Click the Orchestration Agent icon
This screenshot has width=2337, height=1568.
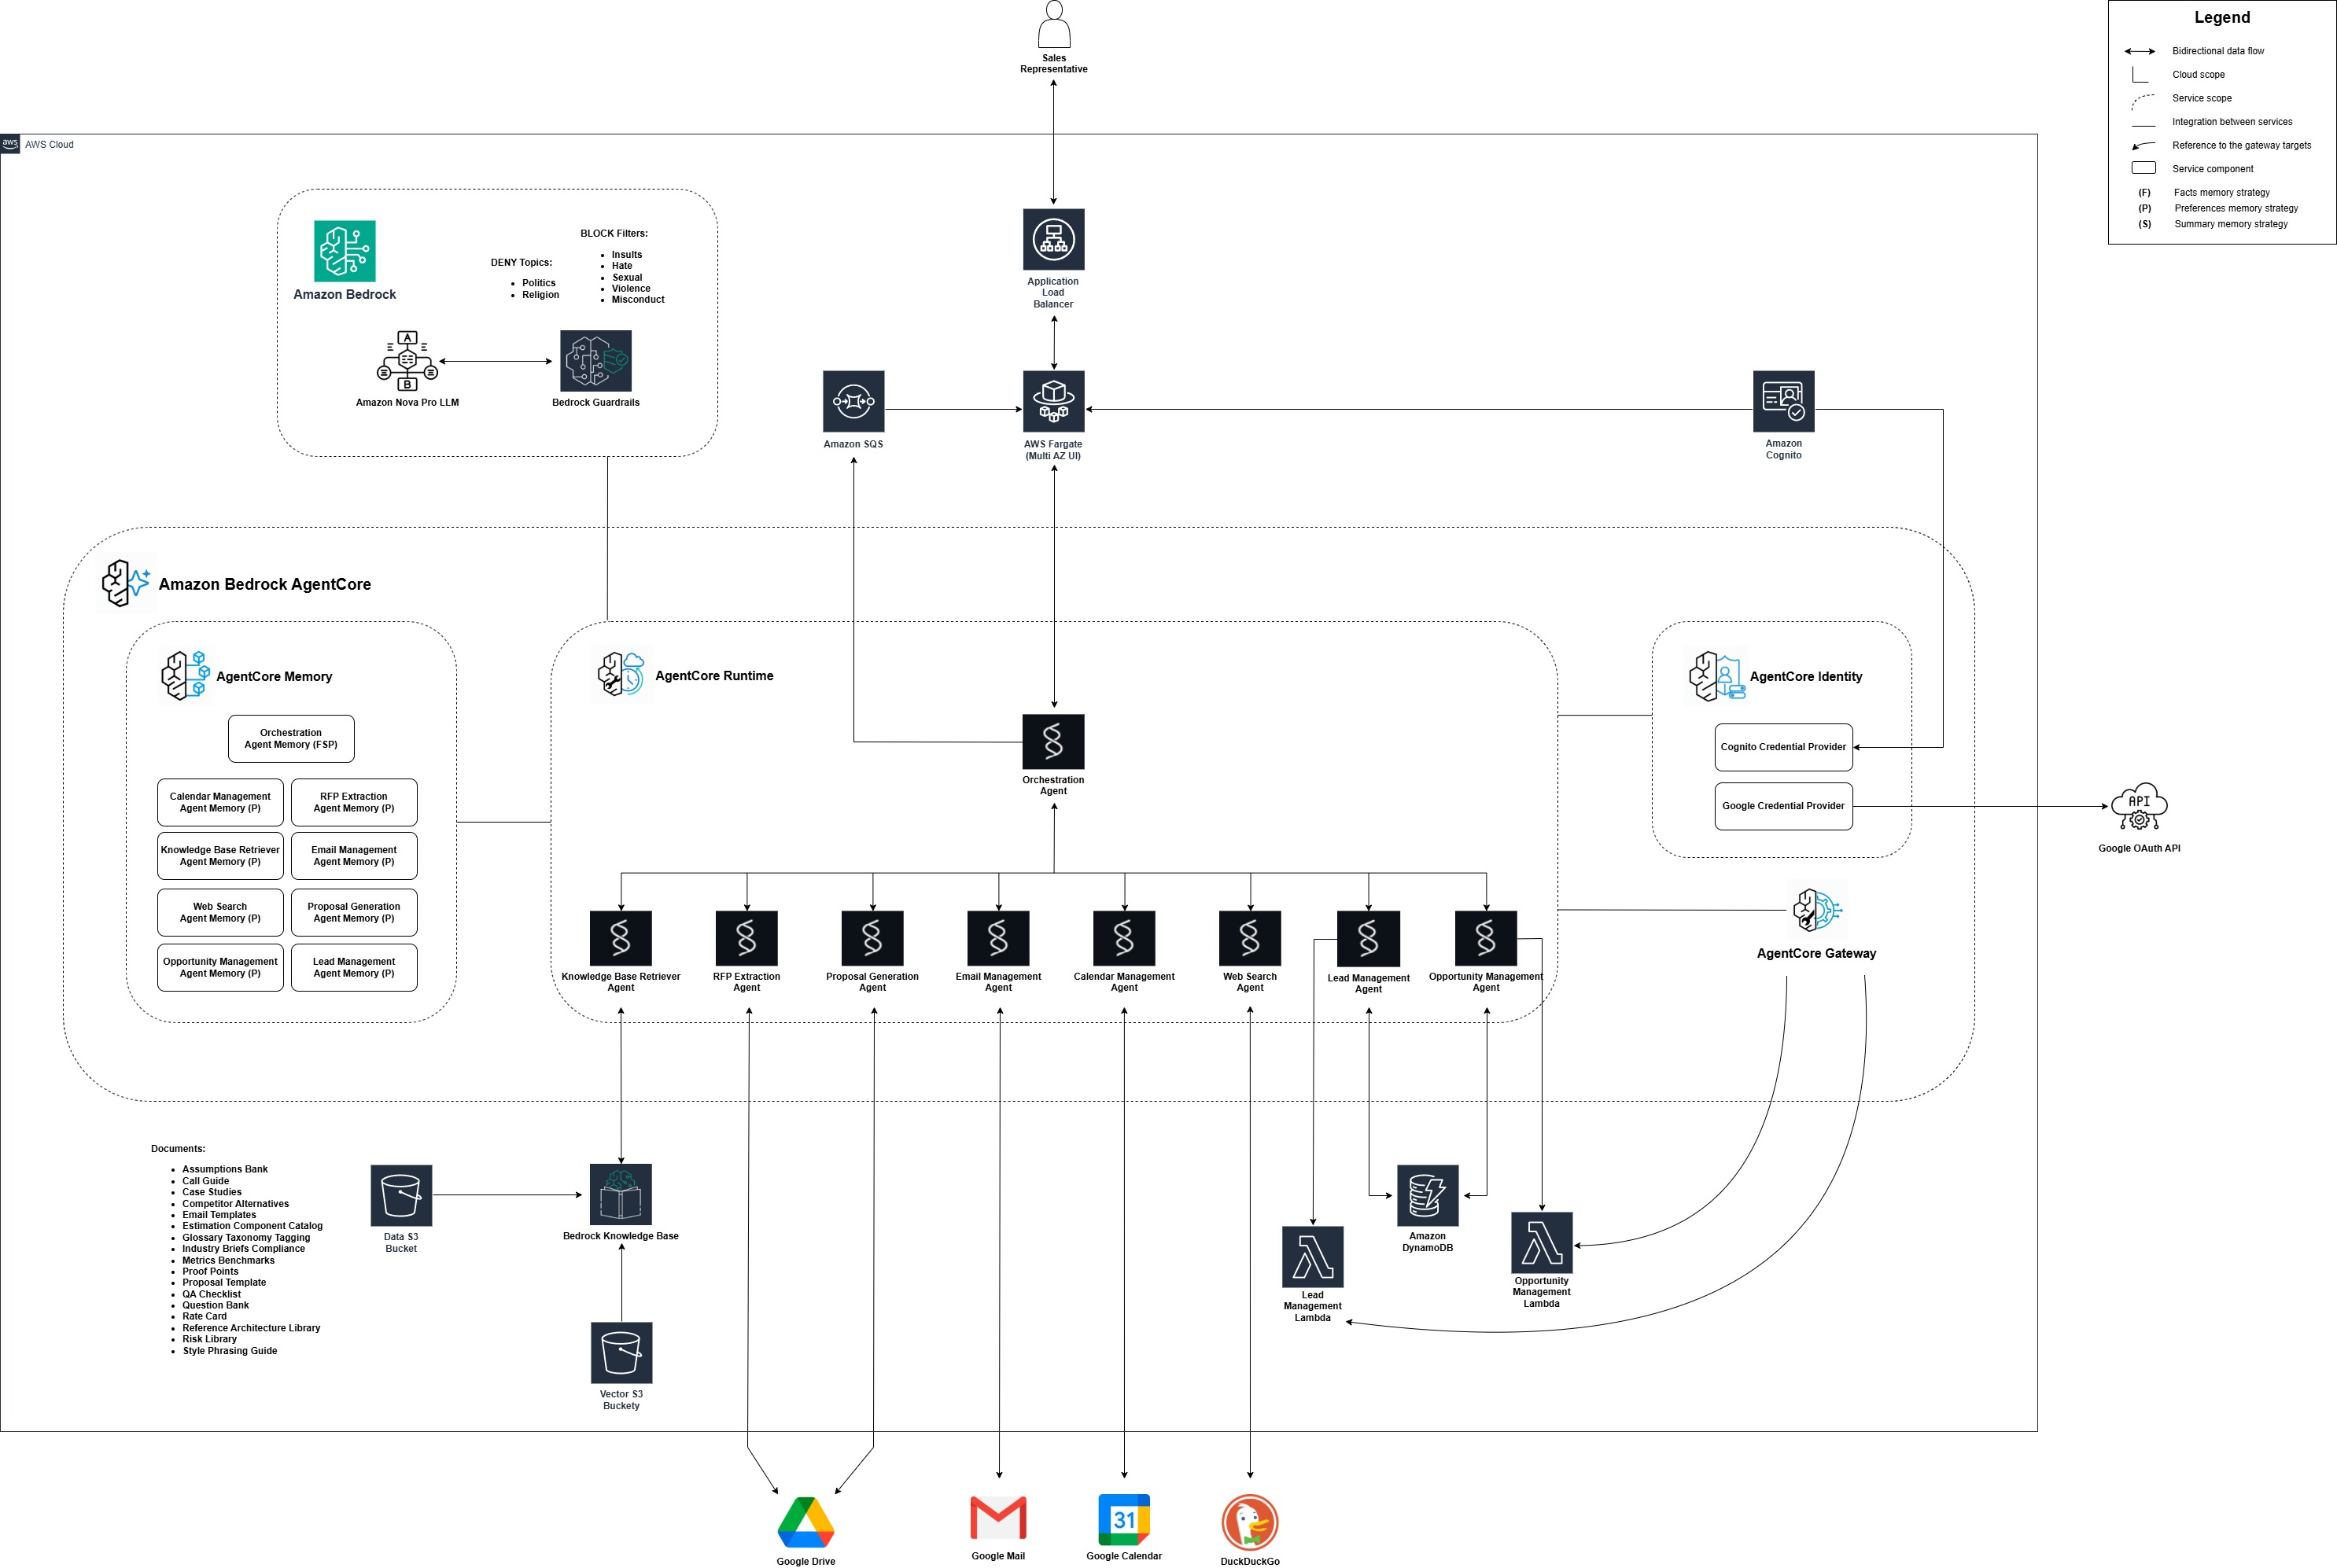pyautogui.click(x=1053, y=741)
